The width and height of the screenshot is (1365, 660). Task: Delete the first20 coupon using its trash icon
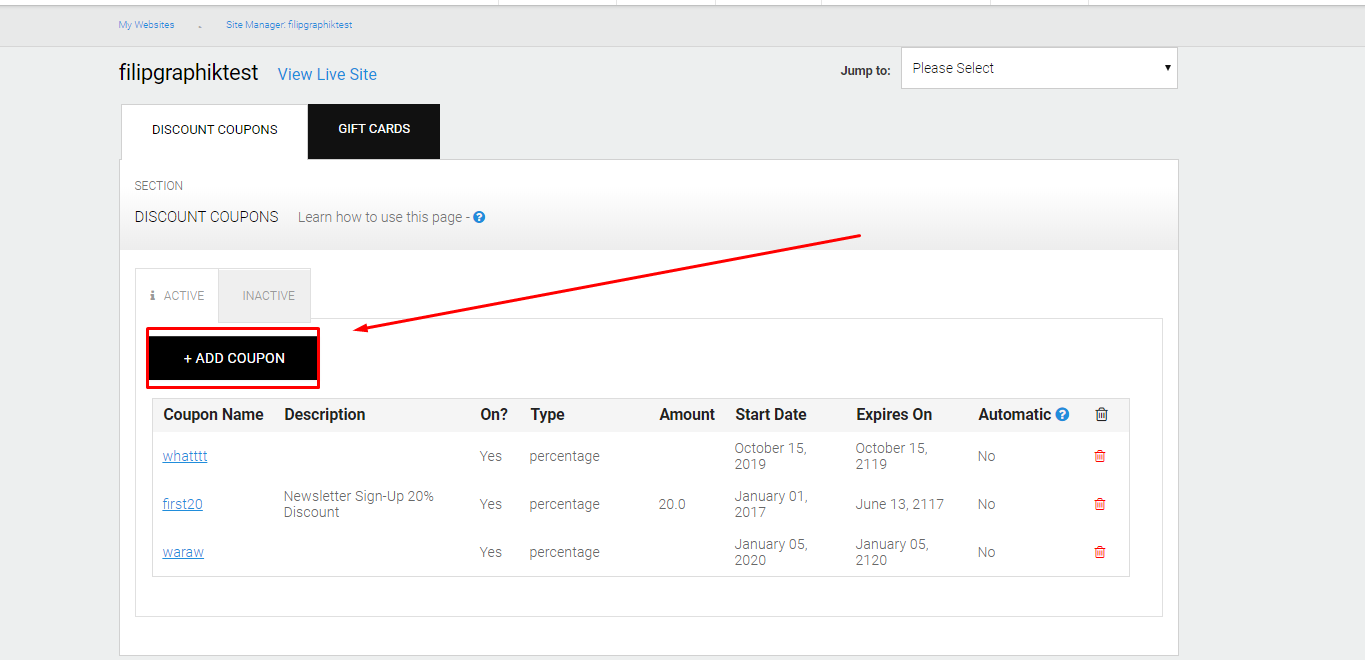pyautogui.click(x=1100, y=504)
